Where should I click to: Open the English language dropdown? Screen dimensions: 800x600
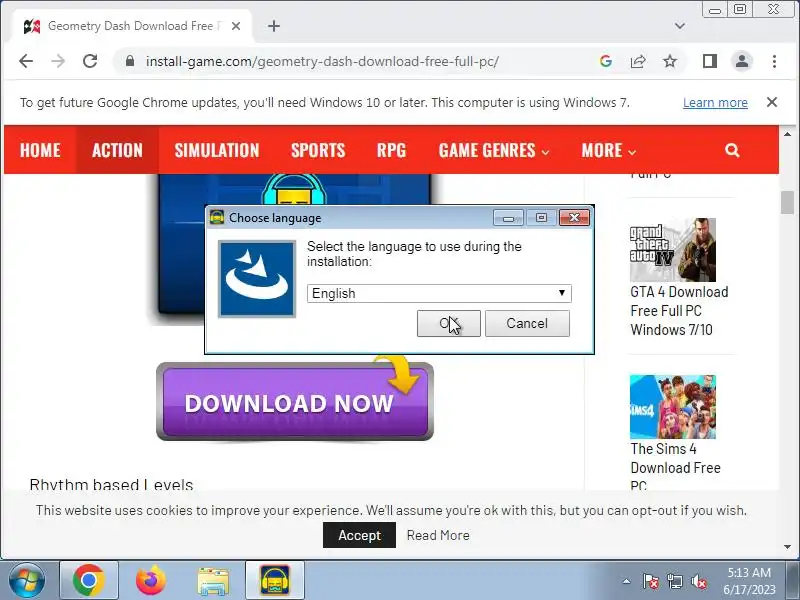pos(439,293)
